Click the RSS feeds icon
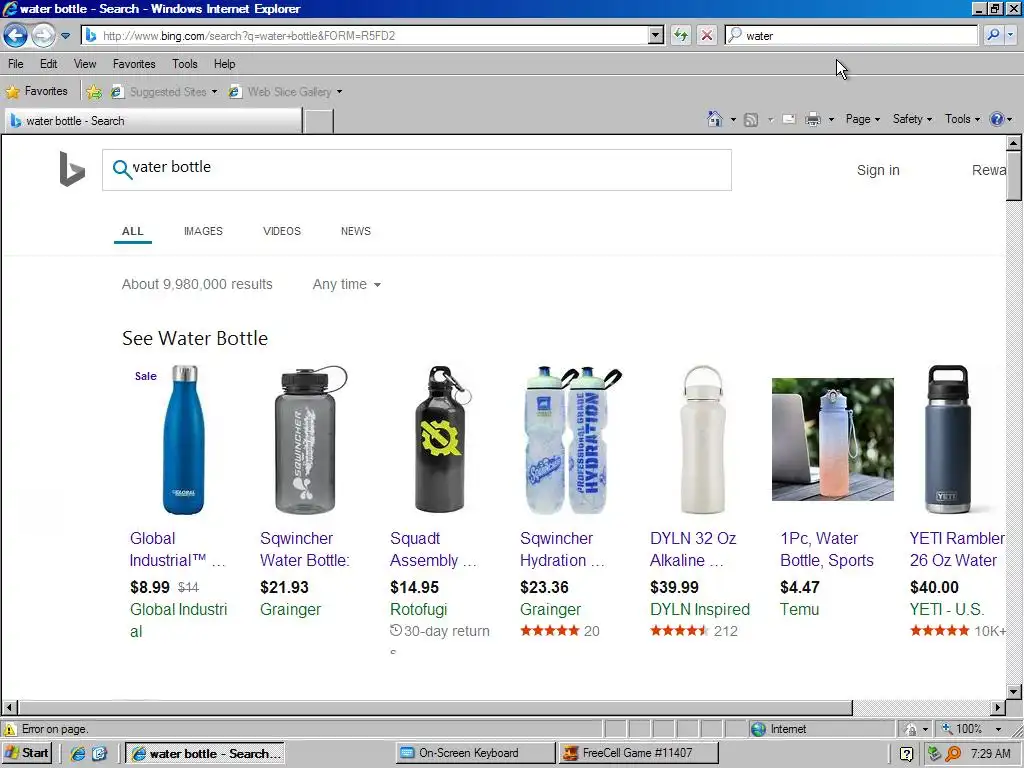 [751, 120]
